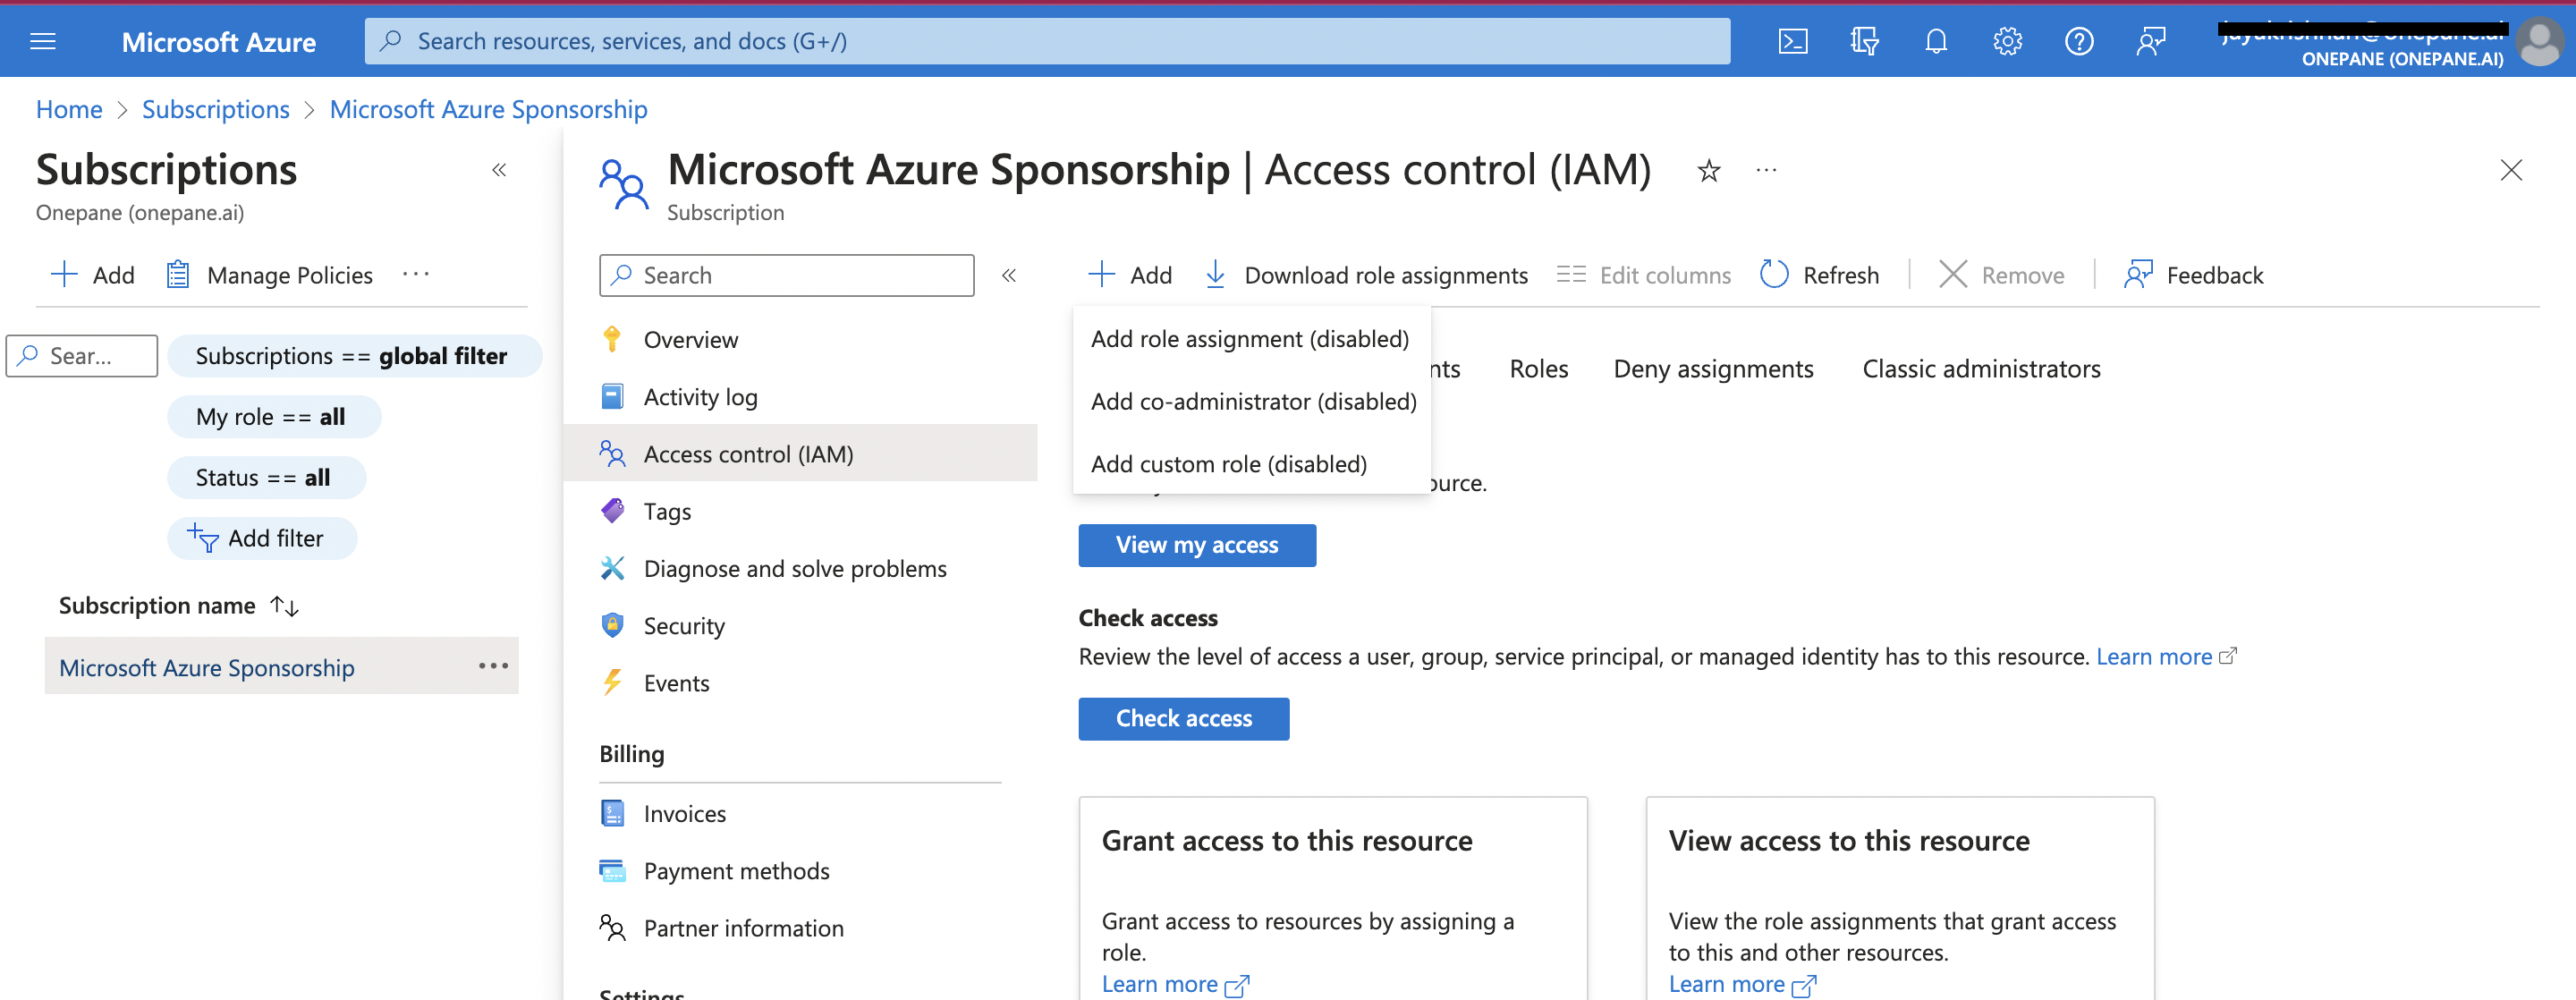2576x1000 pixels.
Task: Edit the Subscriptions == global filter pill
Action: pos(354,356)
